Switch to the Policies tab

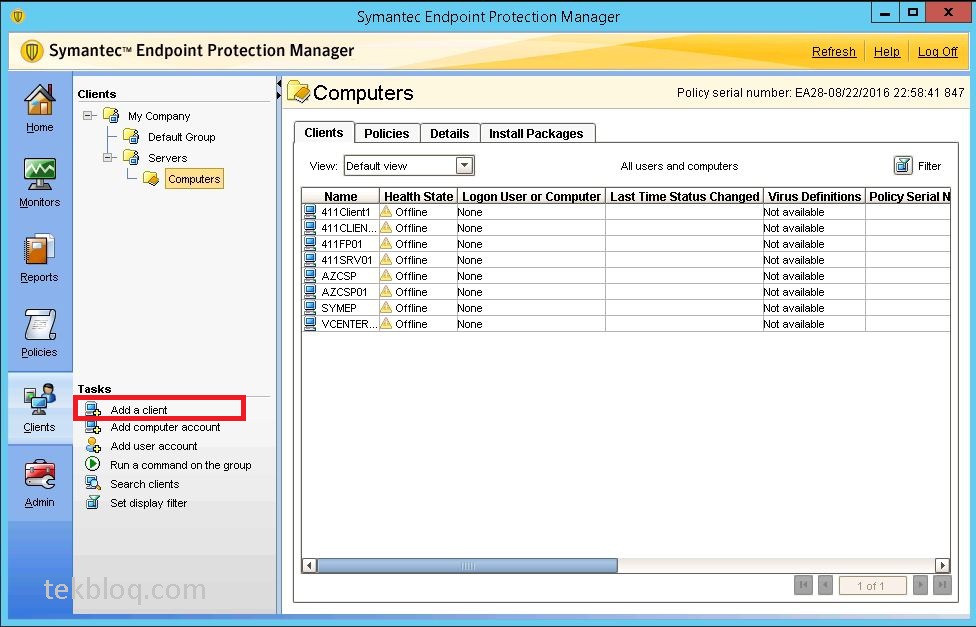click(387, 133)
